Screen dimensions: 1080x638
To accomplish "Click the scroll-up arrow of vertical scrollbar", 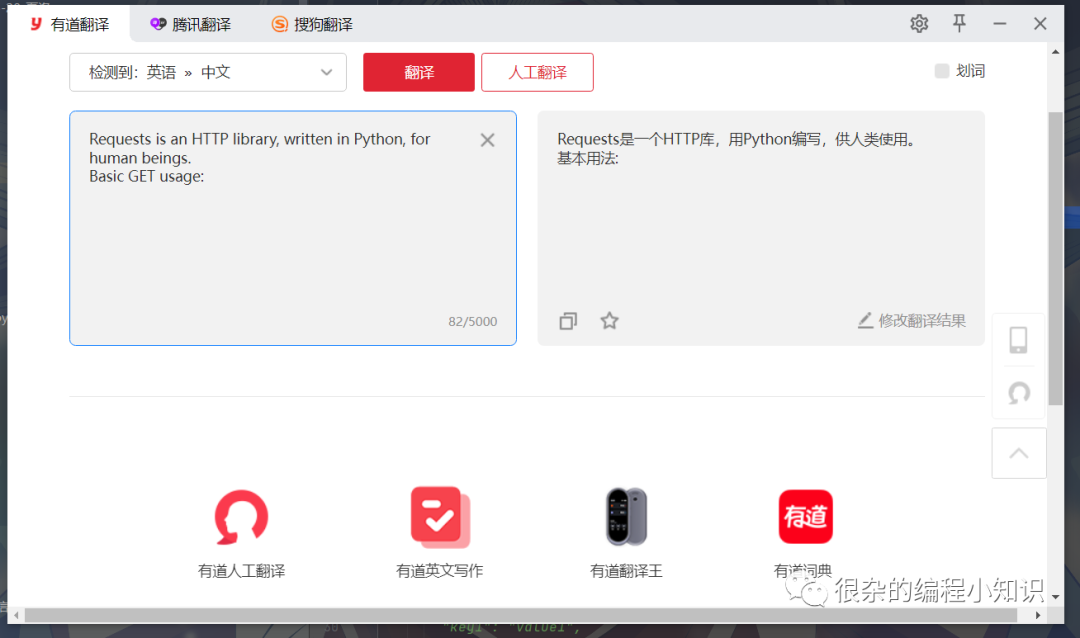I will 1055,52.
